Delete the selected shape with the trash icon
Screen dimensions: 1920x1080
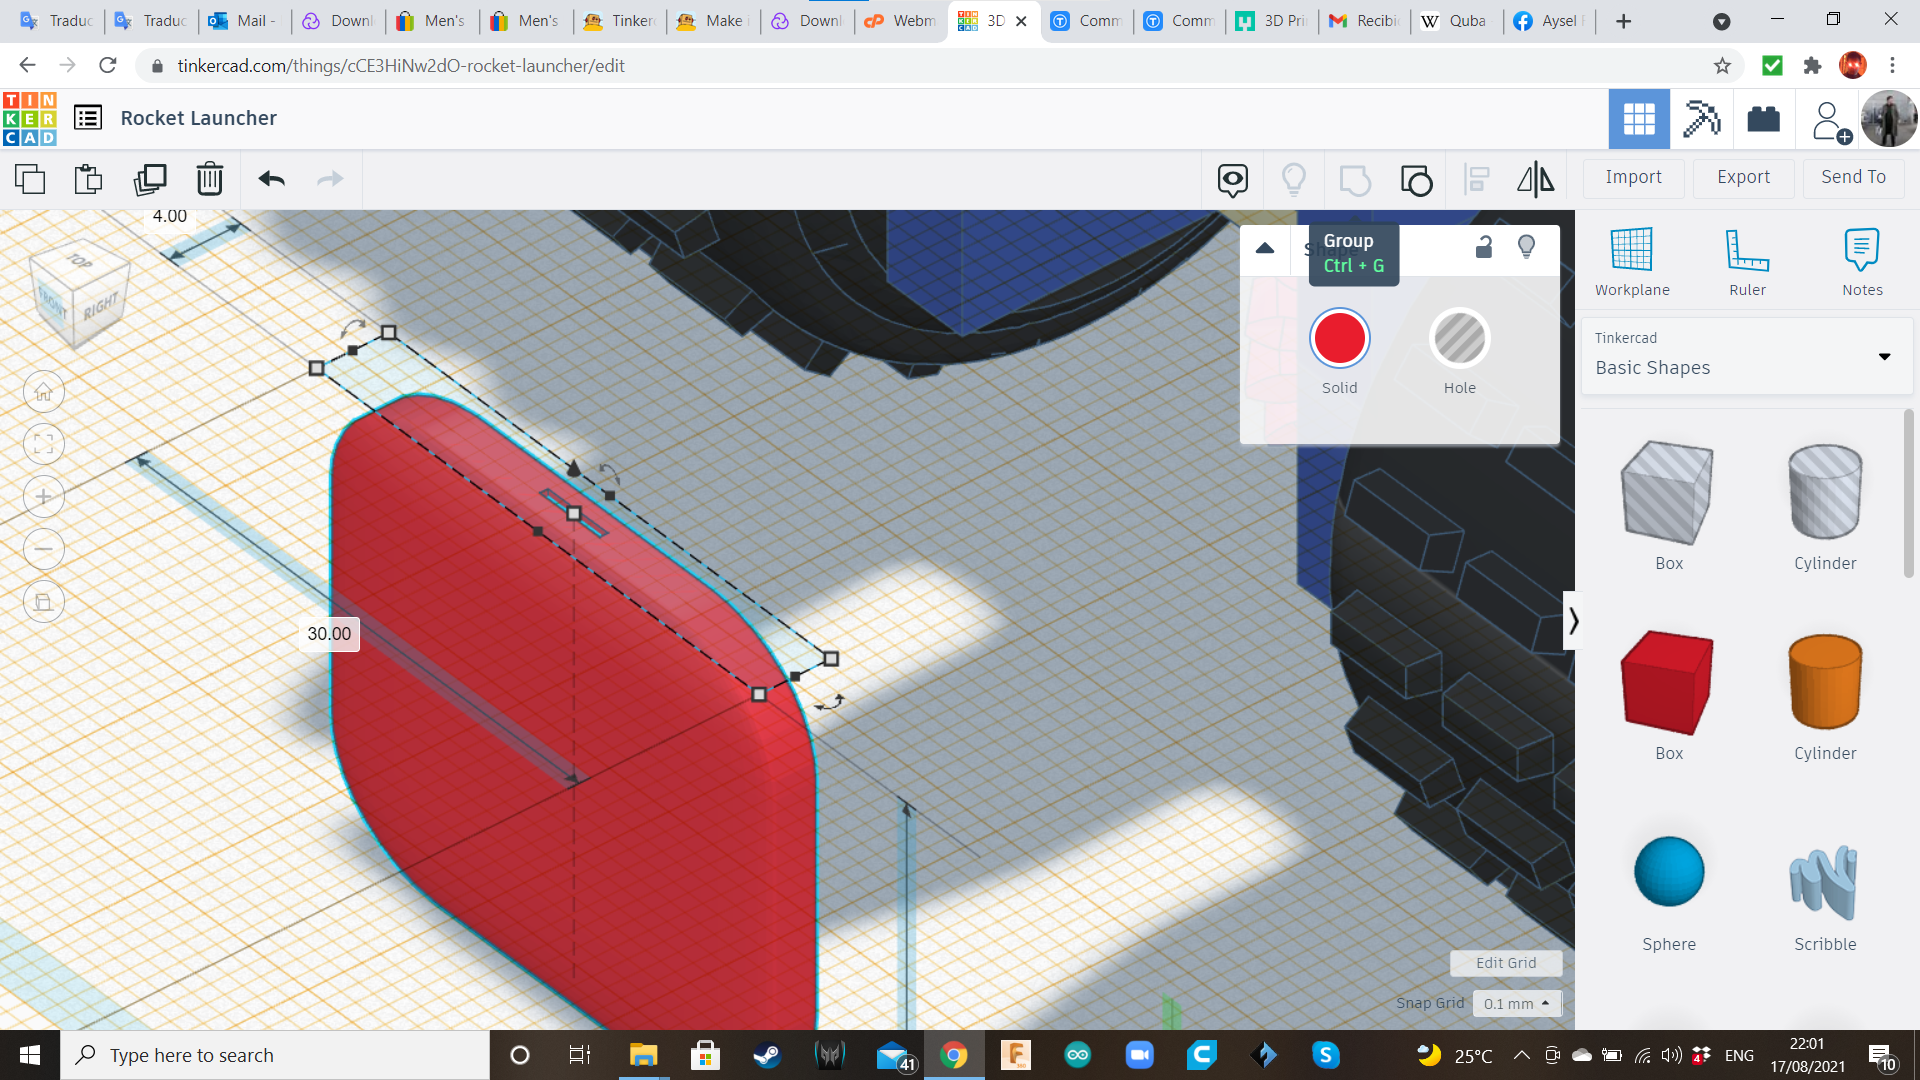[209, 180]
